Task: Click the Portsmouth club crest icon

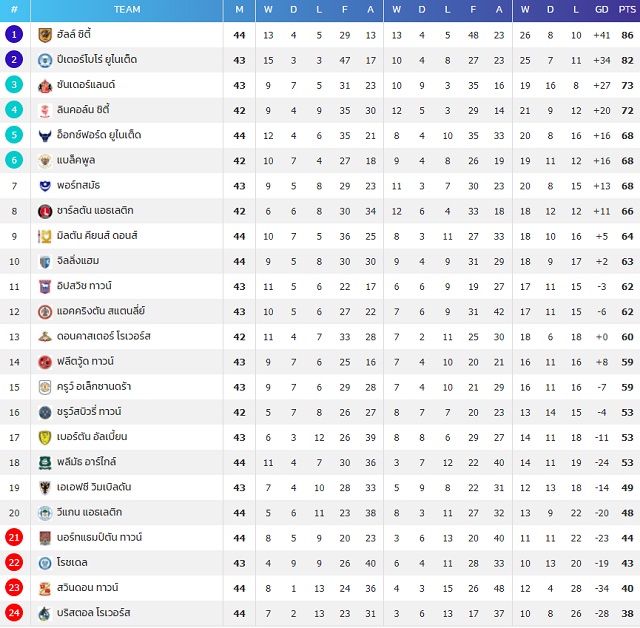Action: pos(45,186)
